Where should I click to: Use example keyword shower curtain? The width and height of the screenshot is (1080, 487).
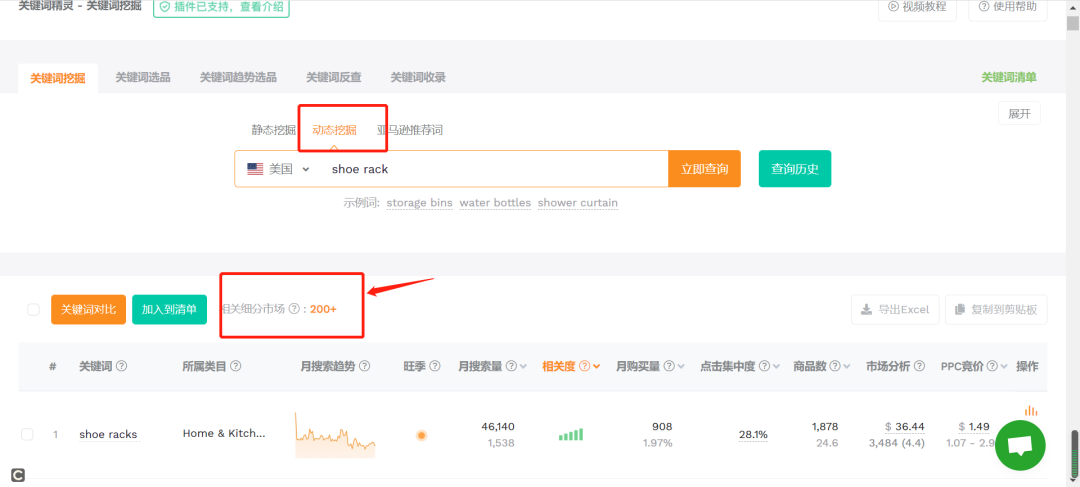(x=578, y=203)
